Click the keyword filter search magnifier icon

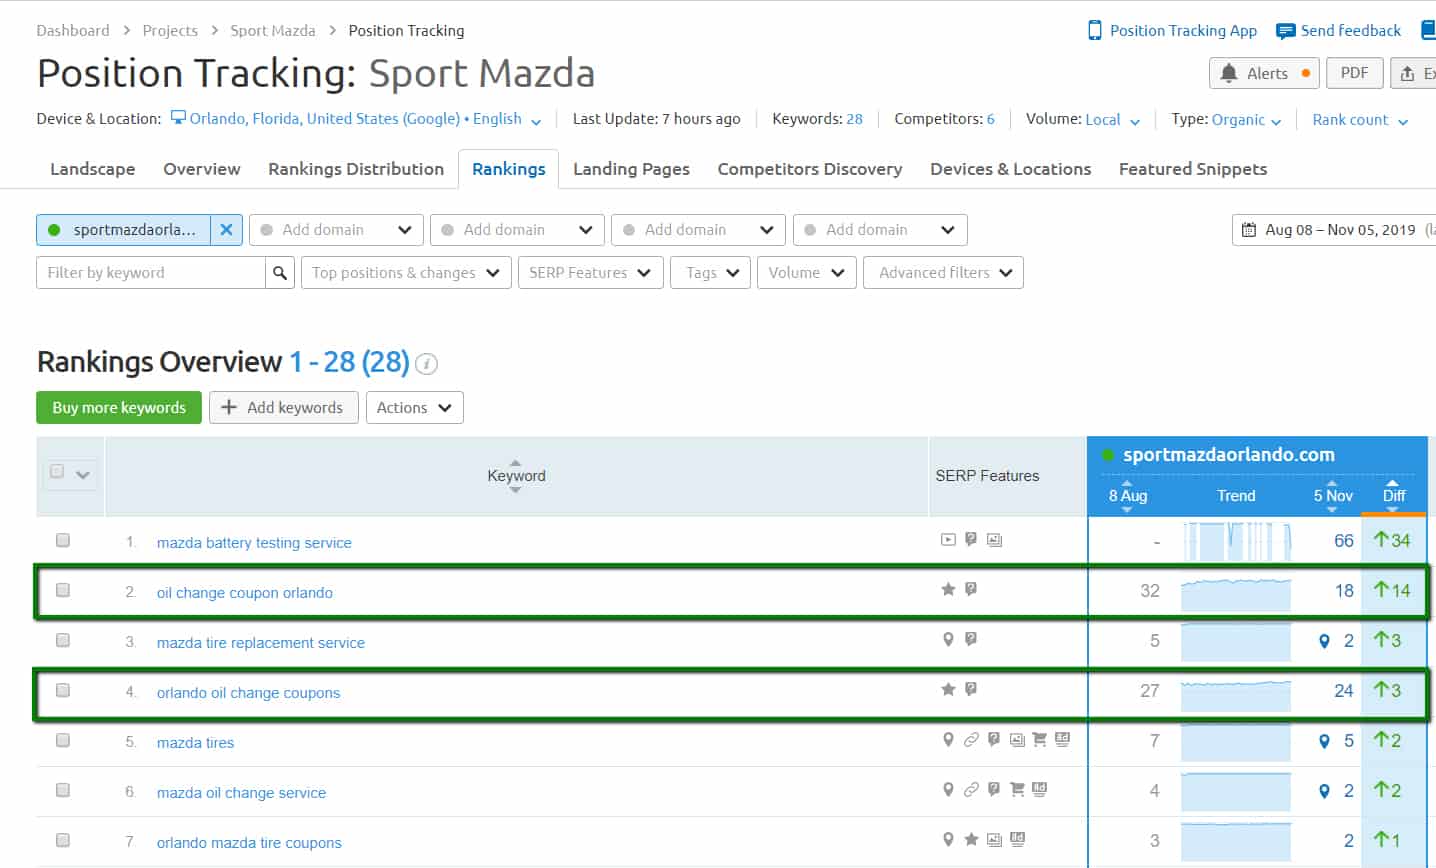coord(280,273)
